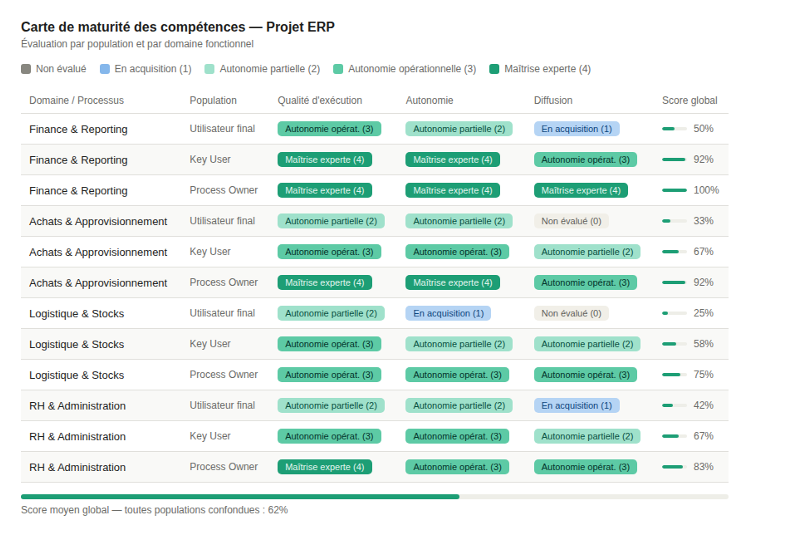790x548 pixels.
Task: Click the 100% score progress bar
Action: pos(674,190)
